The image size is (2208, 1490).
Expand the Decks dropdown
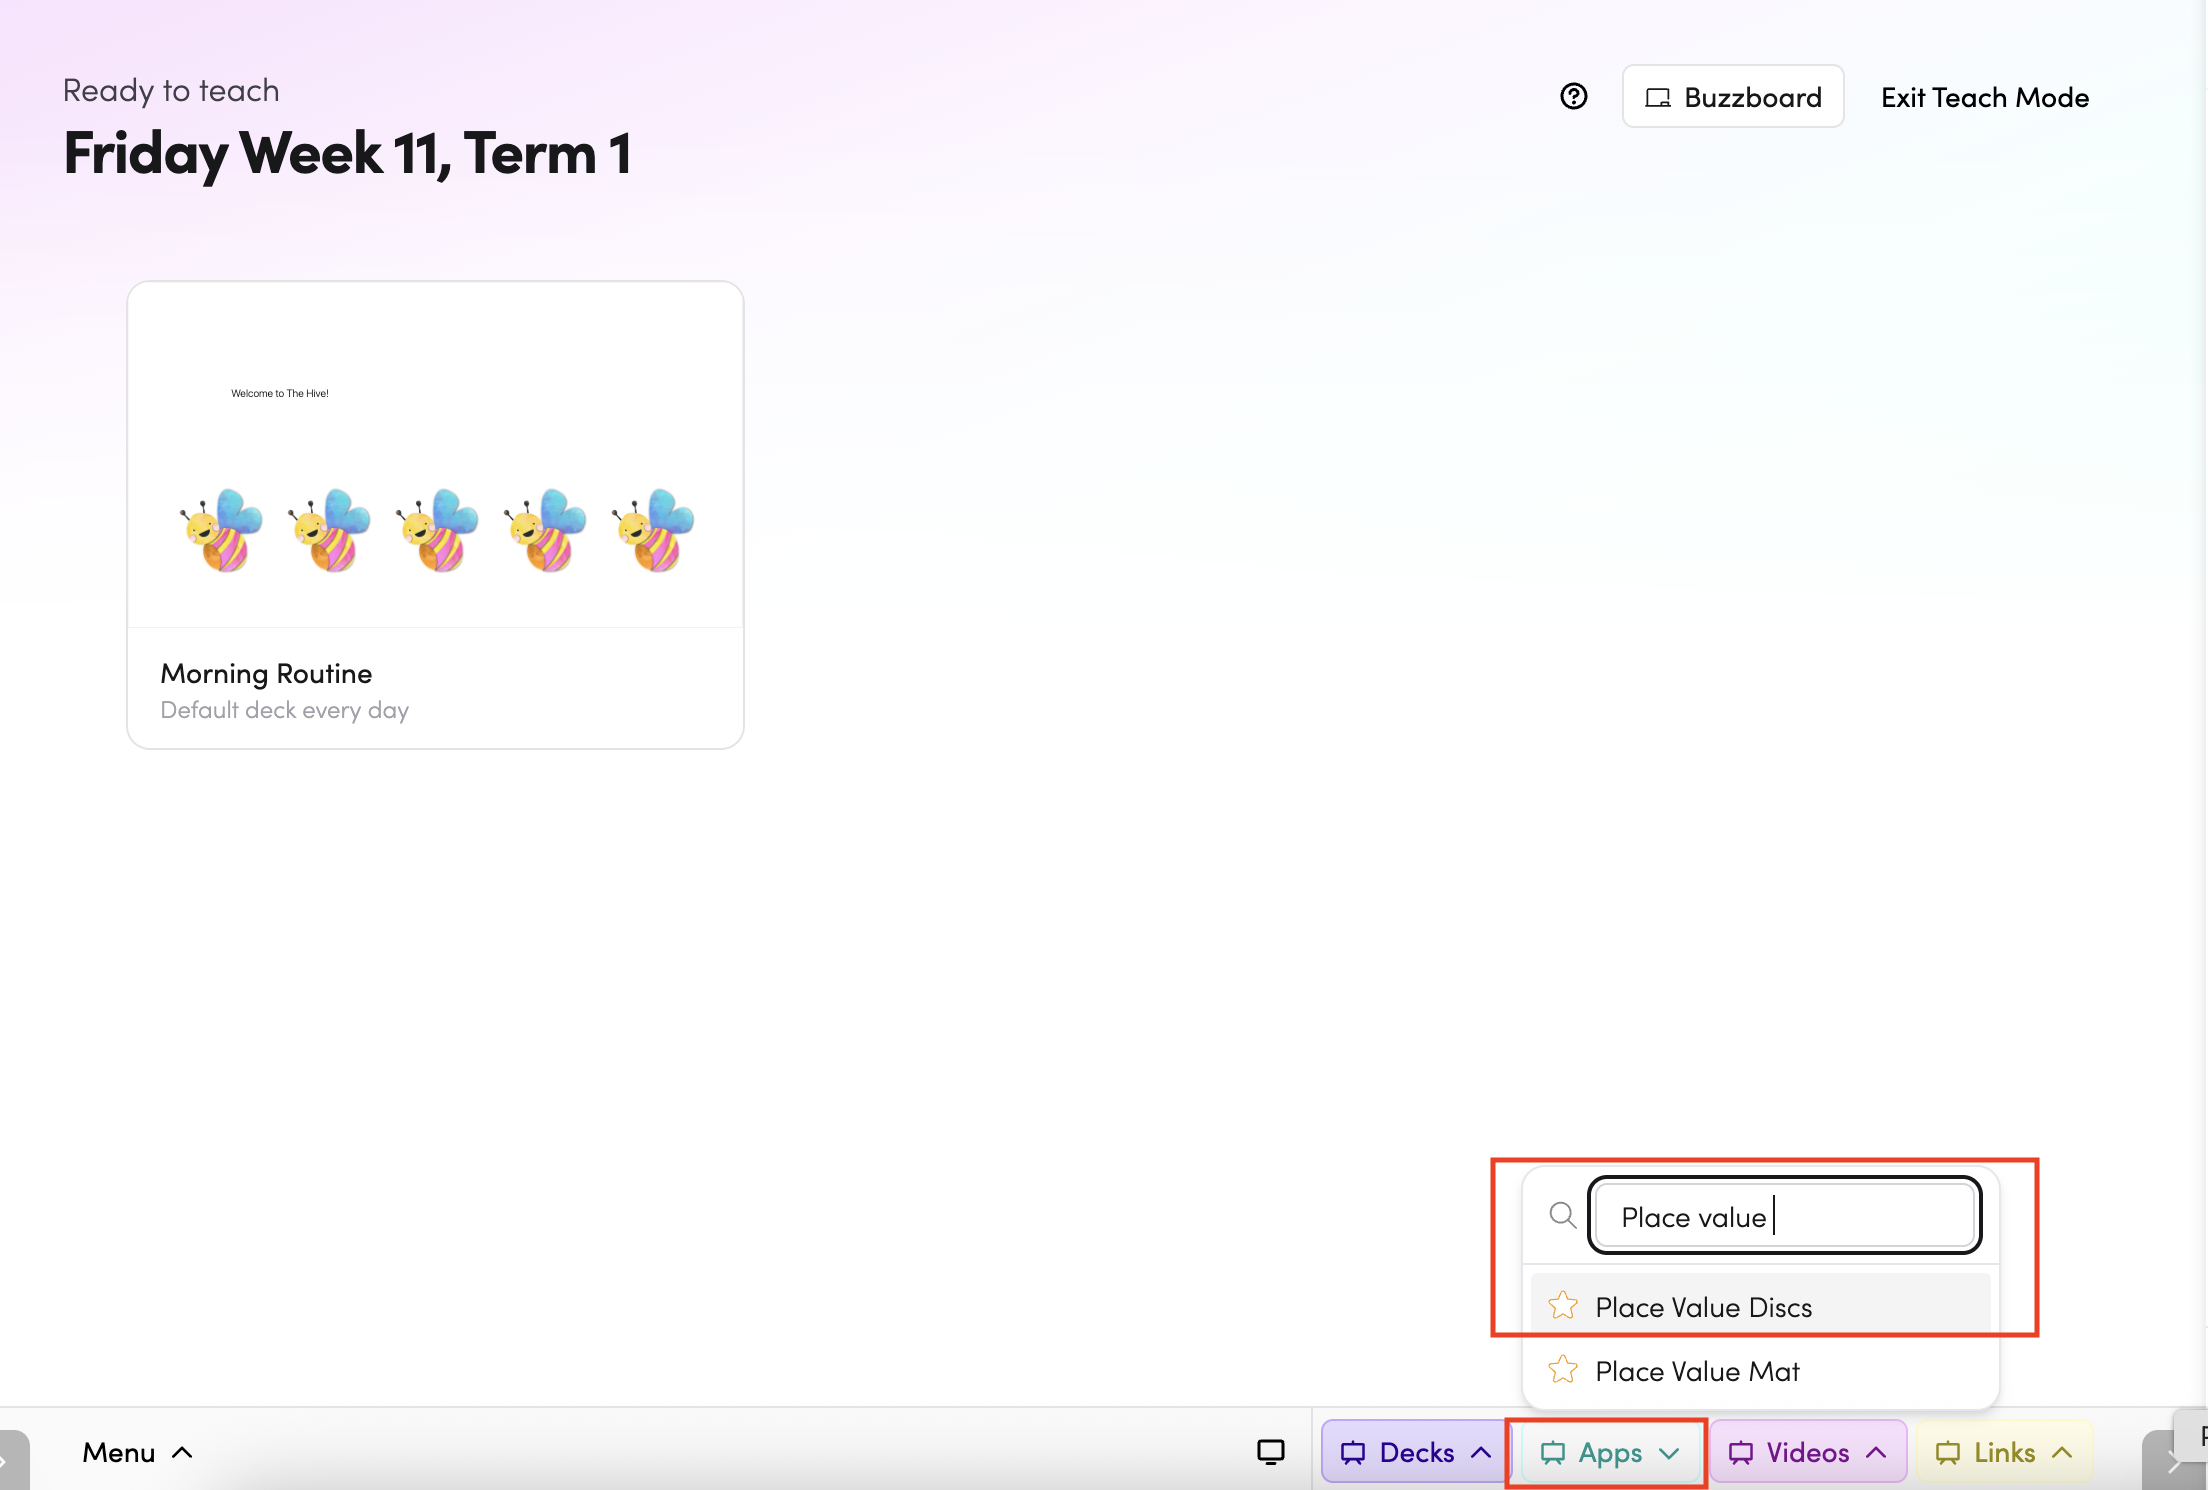pos(1481,1452)
